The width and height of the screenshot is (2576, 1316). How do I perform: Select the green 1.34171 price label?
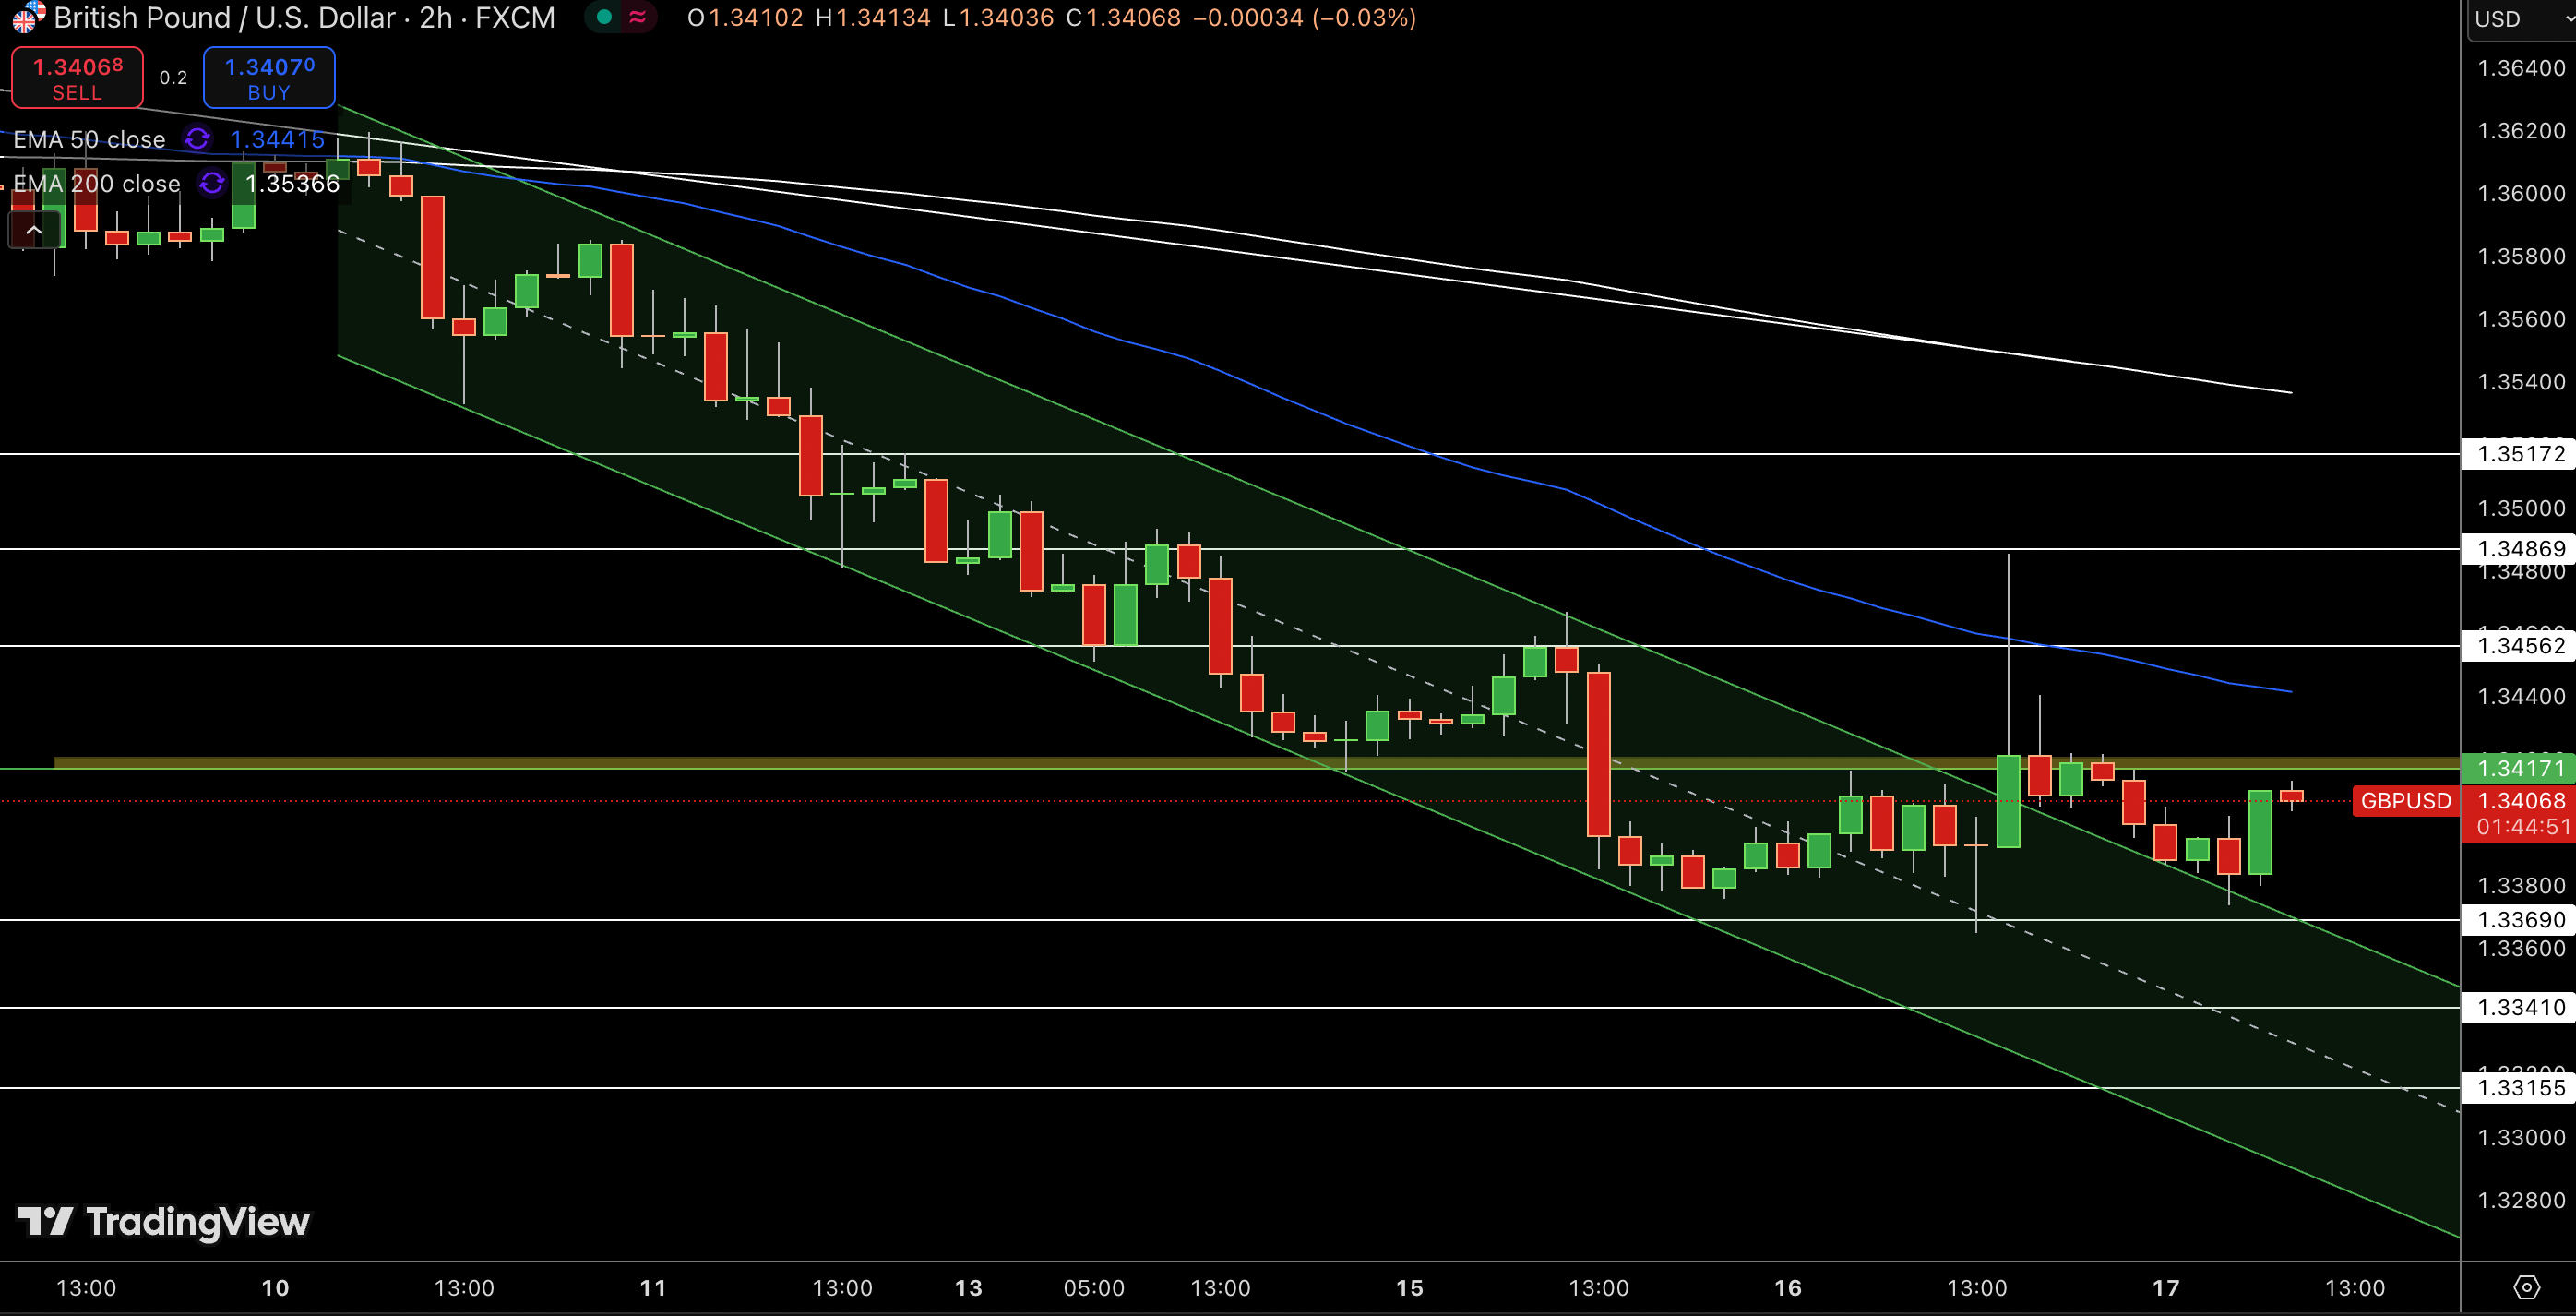(2518, 769)
